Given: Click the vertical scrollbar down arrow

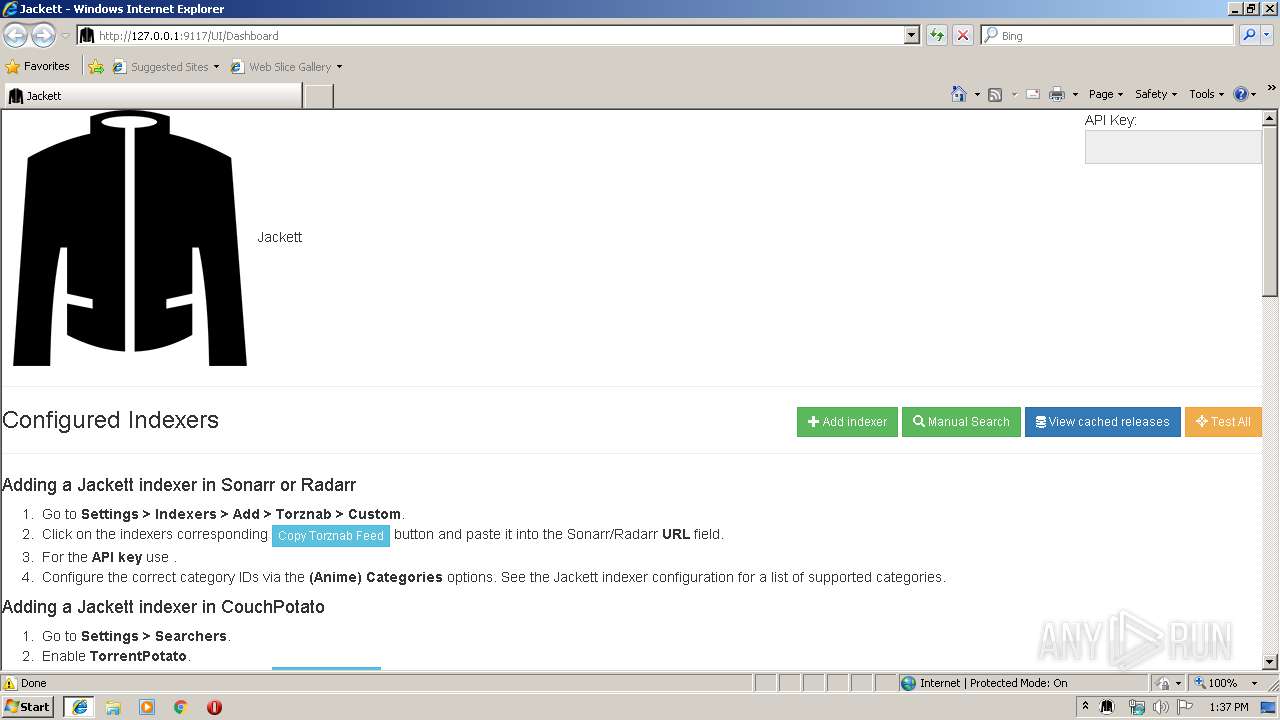Looking at the screenshot, I should [x=1270, y=661].
